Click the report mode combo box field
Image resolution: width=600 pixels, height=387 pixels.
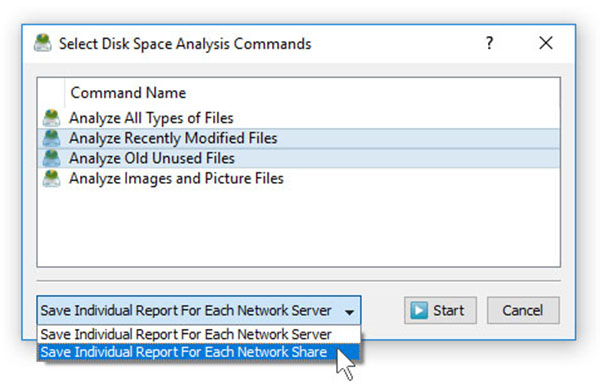[199, 310]
